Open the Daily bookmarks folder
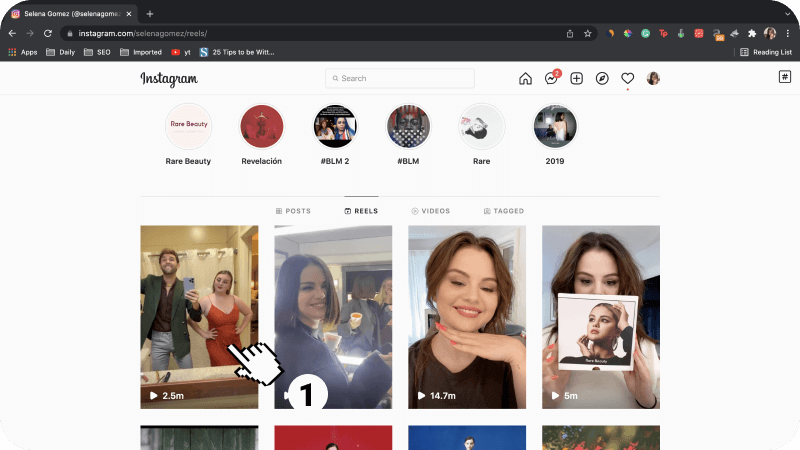The image size is (800, 450). click(61, 51)
